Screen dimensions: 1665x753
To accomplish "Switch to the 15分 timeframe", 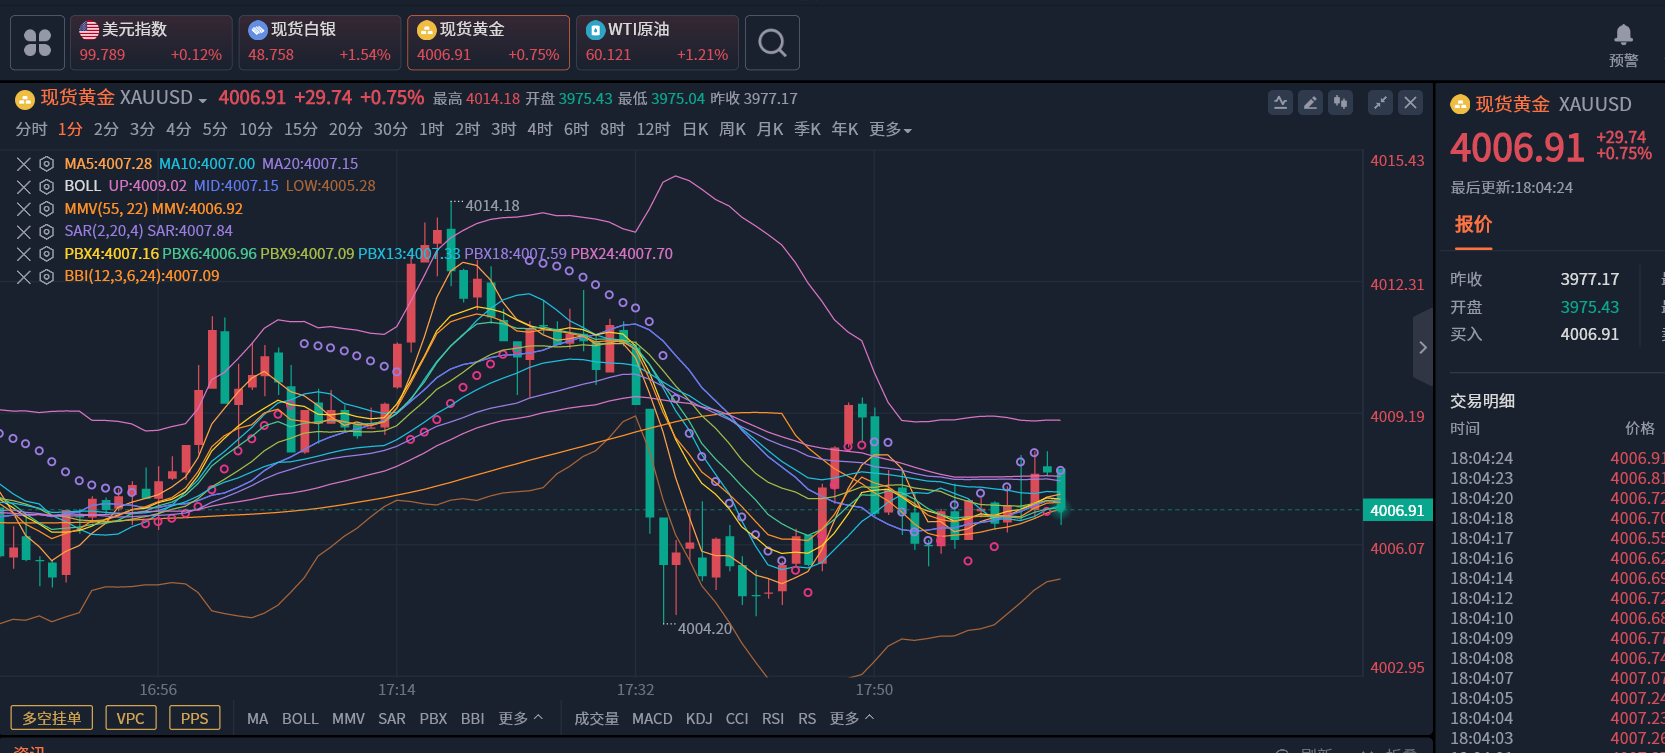I will (300, 130).
